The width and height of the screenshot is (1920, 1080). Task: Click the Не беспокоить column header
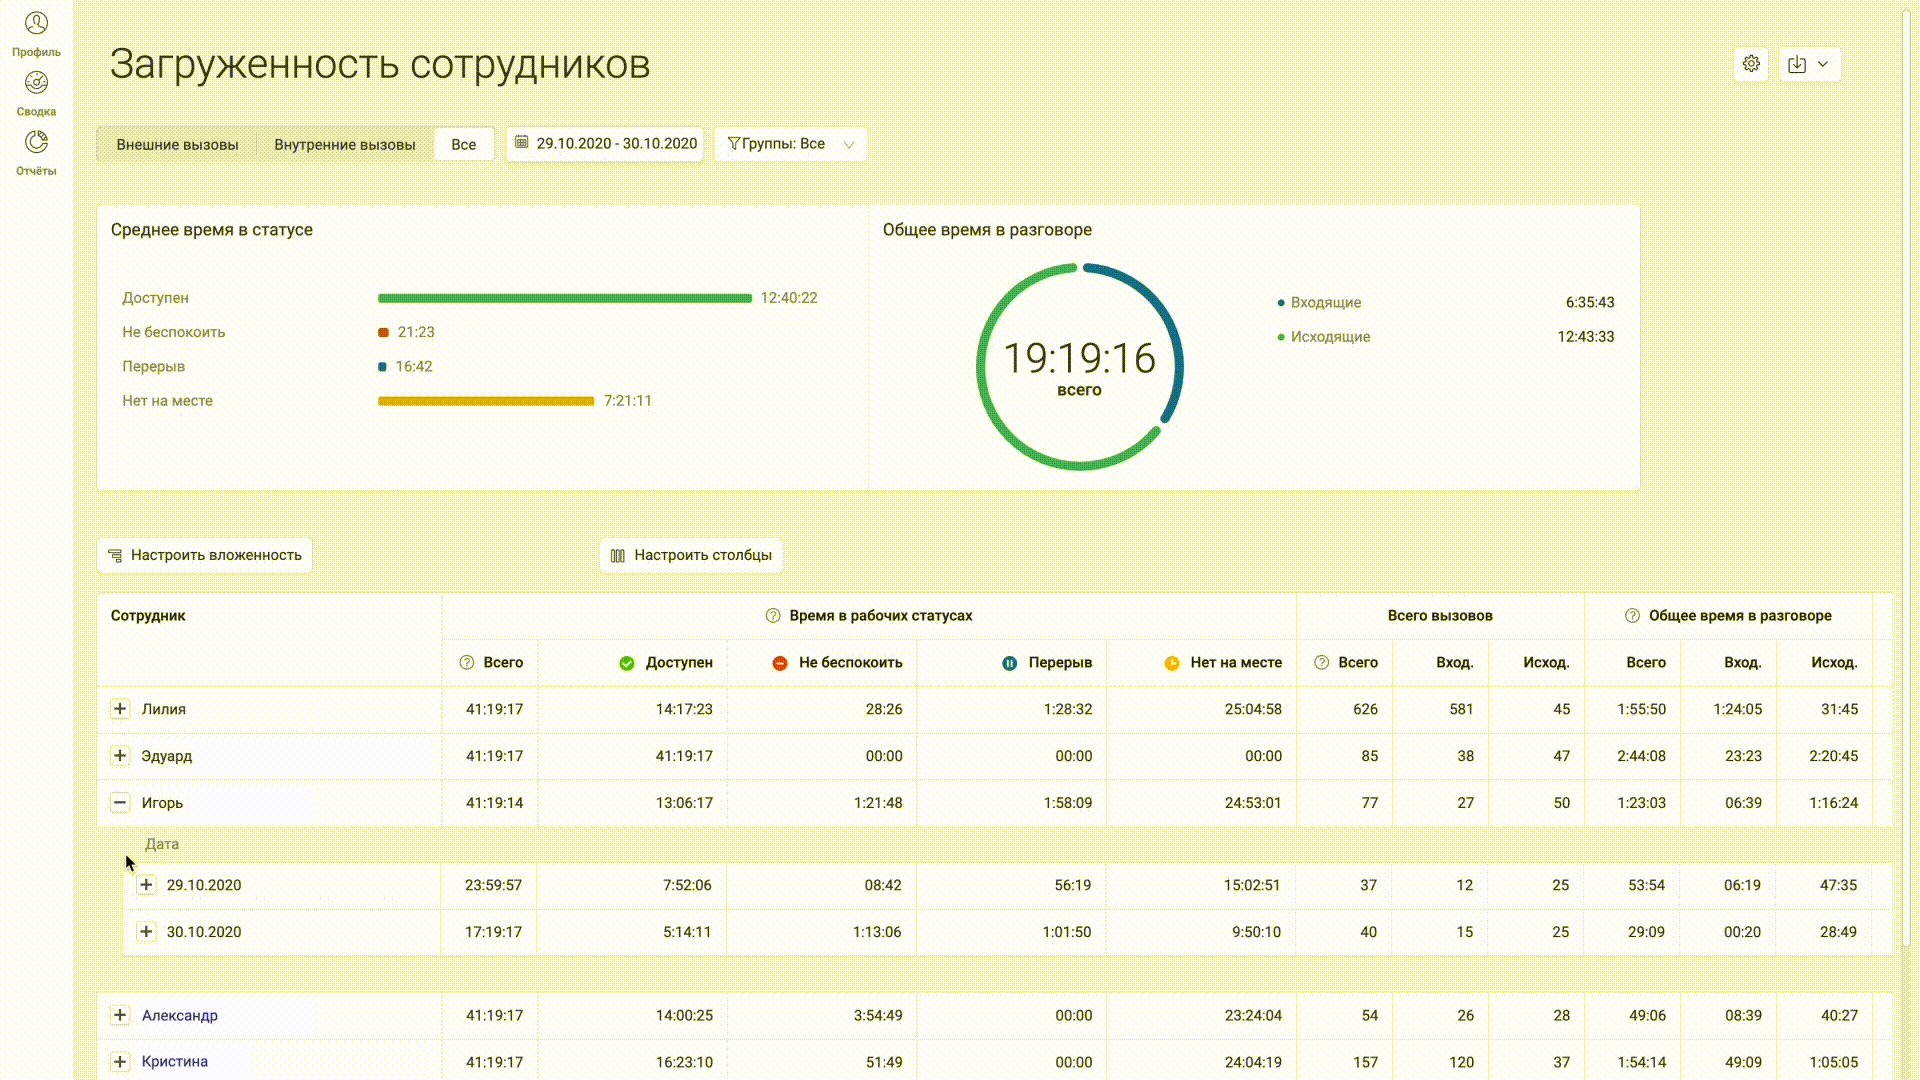849,663
